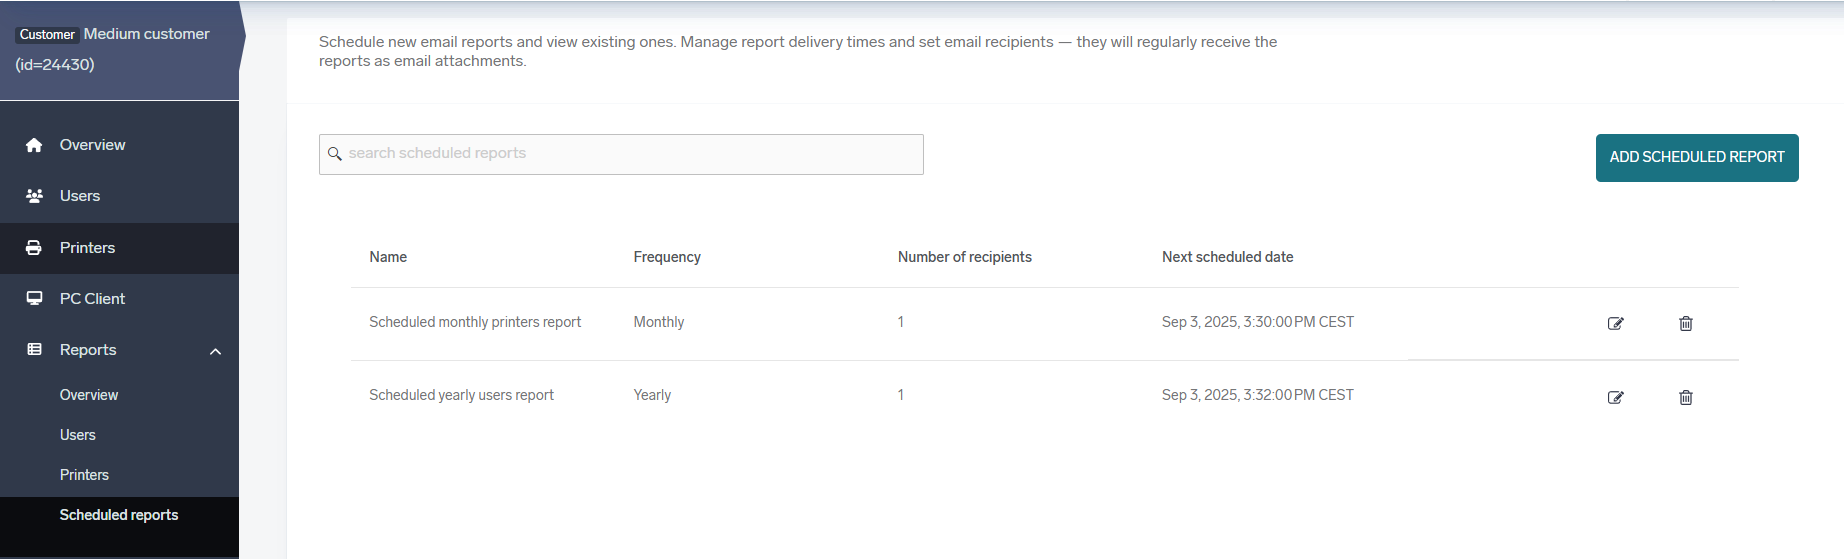Click the Frequency column header
This screenshot has width=1844, height=559.
coord(667,257)
